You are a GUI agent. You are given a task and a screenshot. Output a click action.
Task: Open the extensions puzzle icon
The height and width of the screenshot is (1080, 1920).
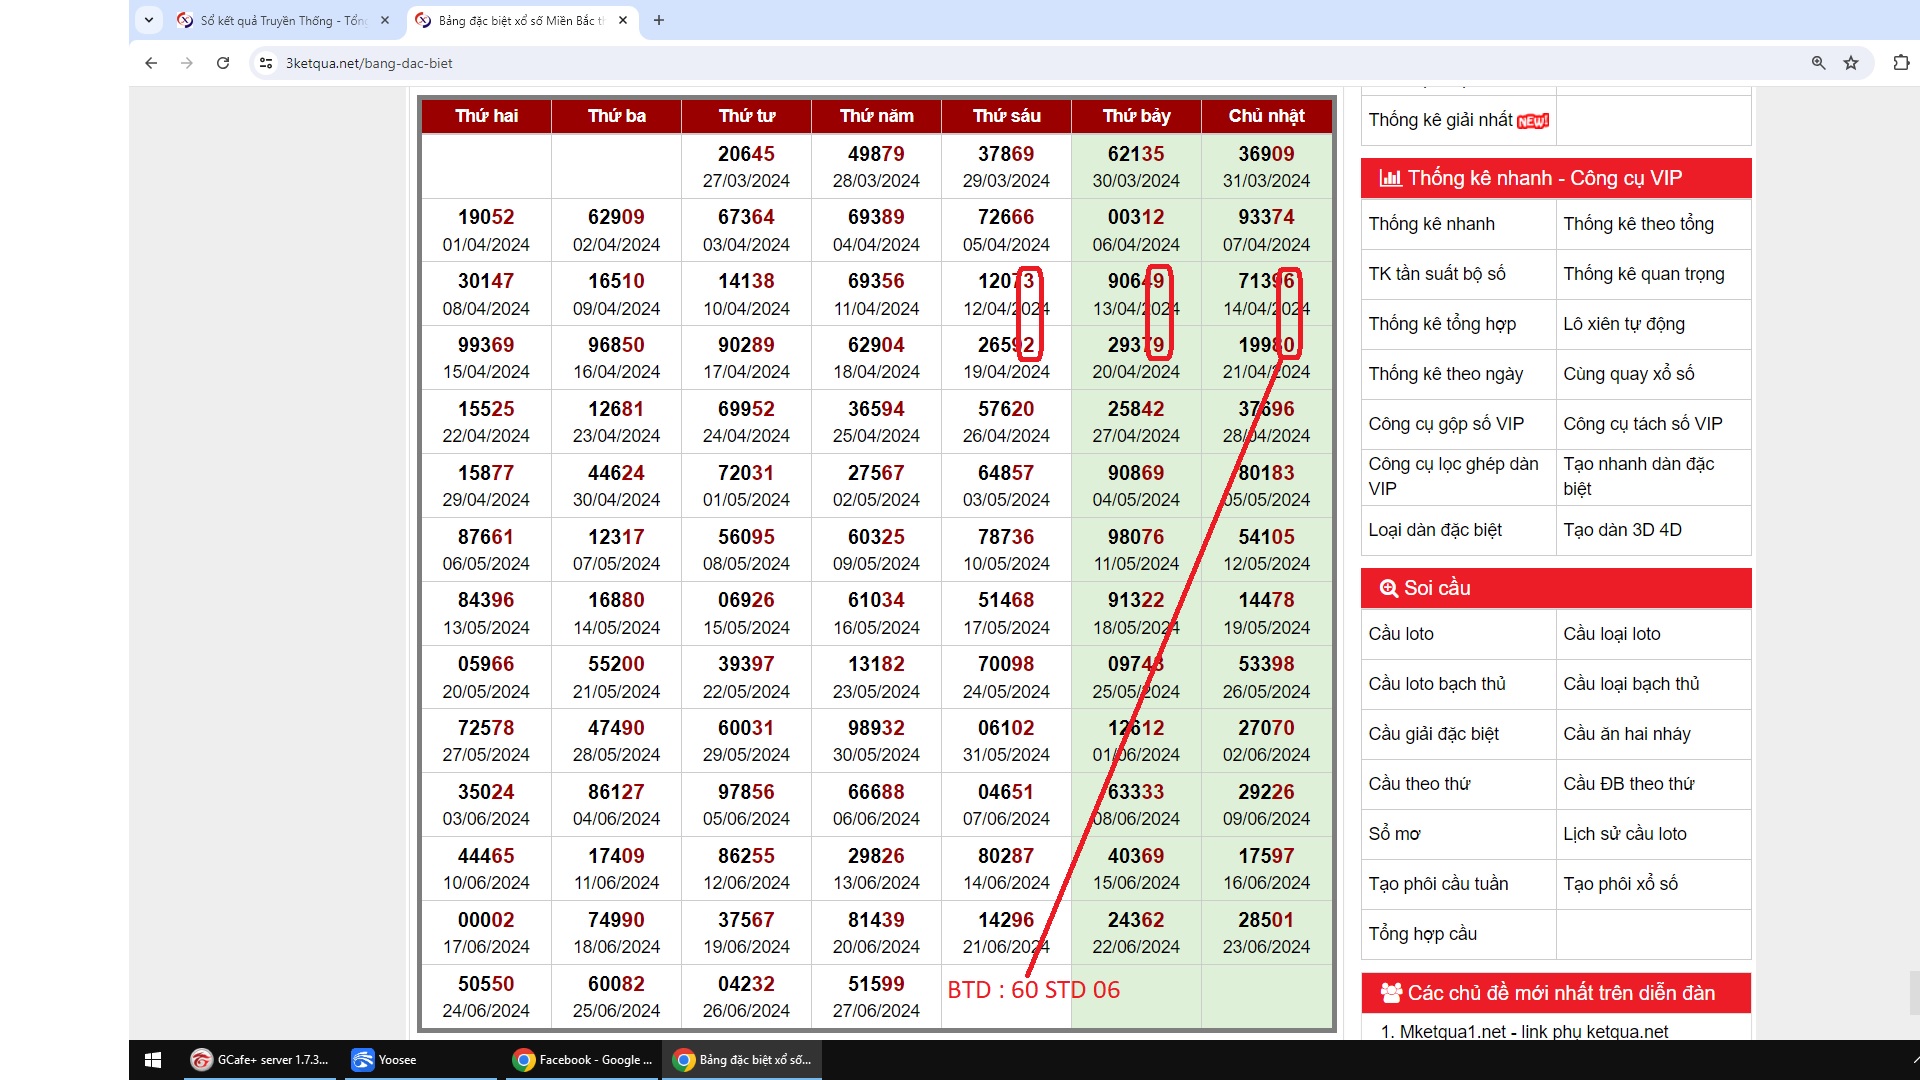(x=1900, y=63)
